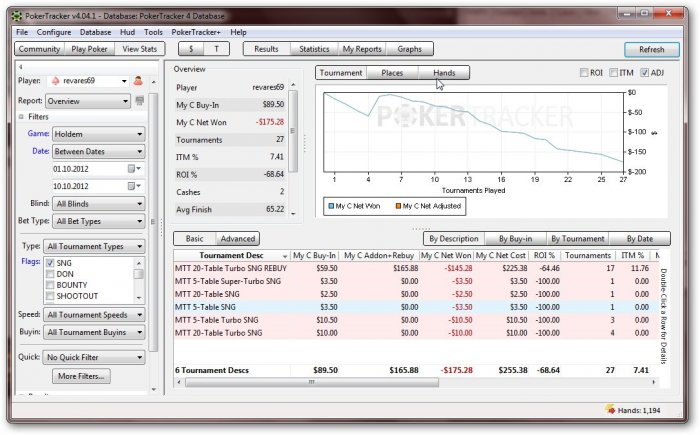Switch to the Basic stats tab

coord(195,238)
